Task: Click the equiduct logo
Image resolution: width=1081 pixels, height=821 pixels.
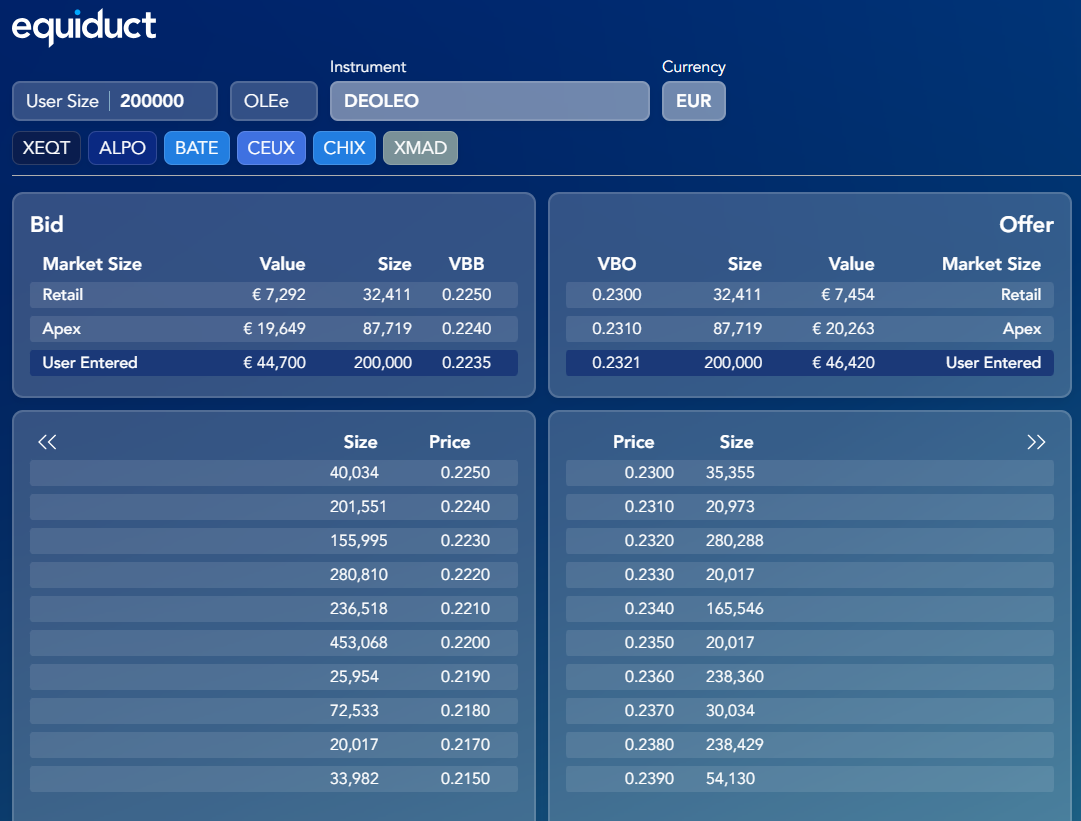Action: click(x=84, y=27)
